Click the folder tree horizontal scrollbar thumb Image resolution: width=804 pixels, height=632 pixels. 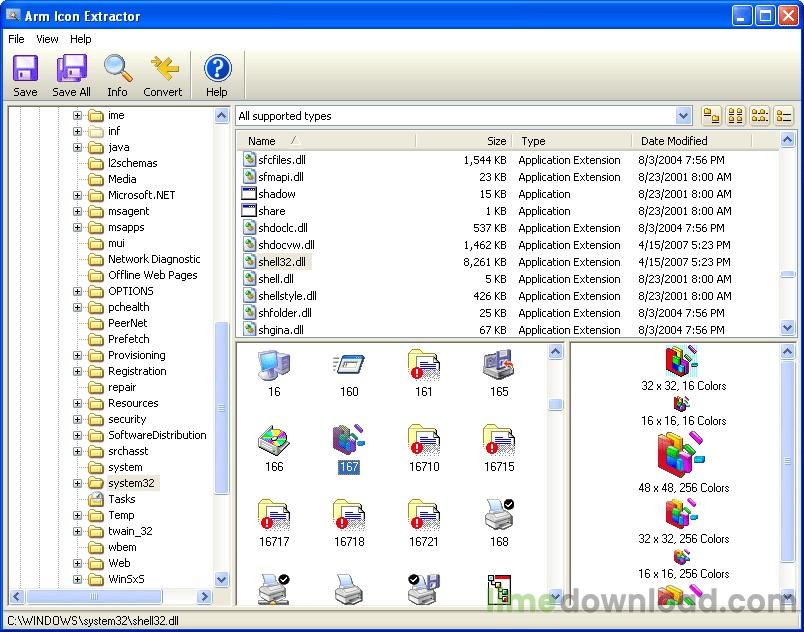pos(94,597)
